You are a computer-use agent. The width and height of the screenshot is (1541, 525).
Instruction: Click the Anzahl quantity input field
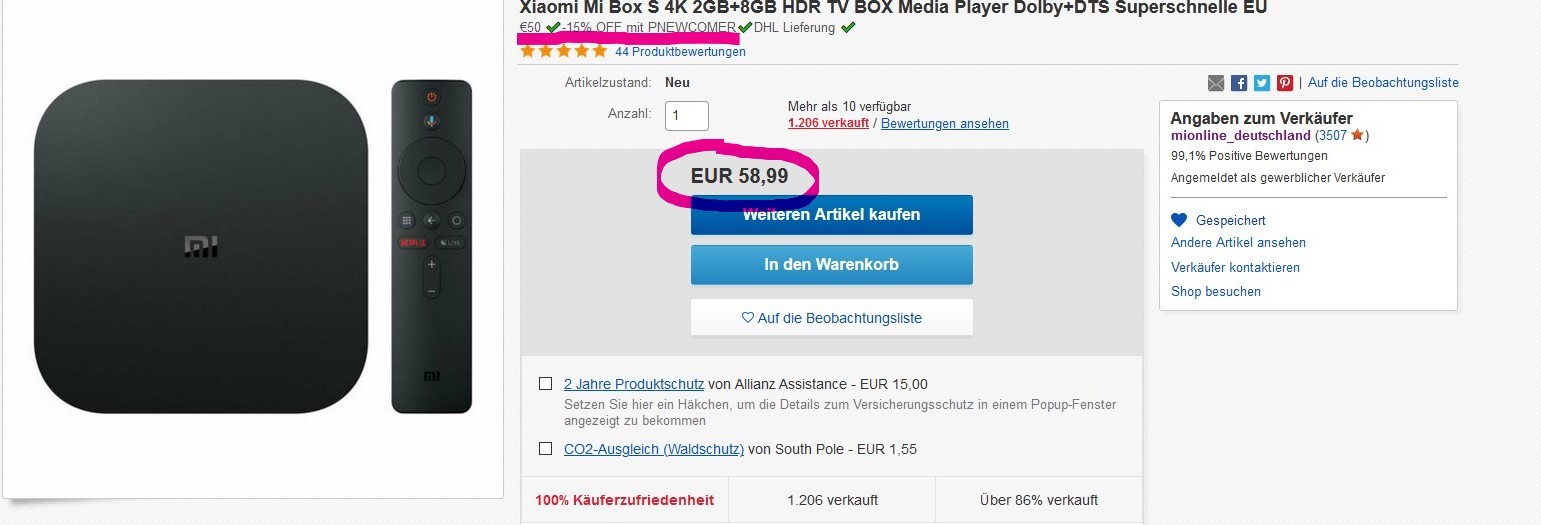(687, 115)
